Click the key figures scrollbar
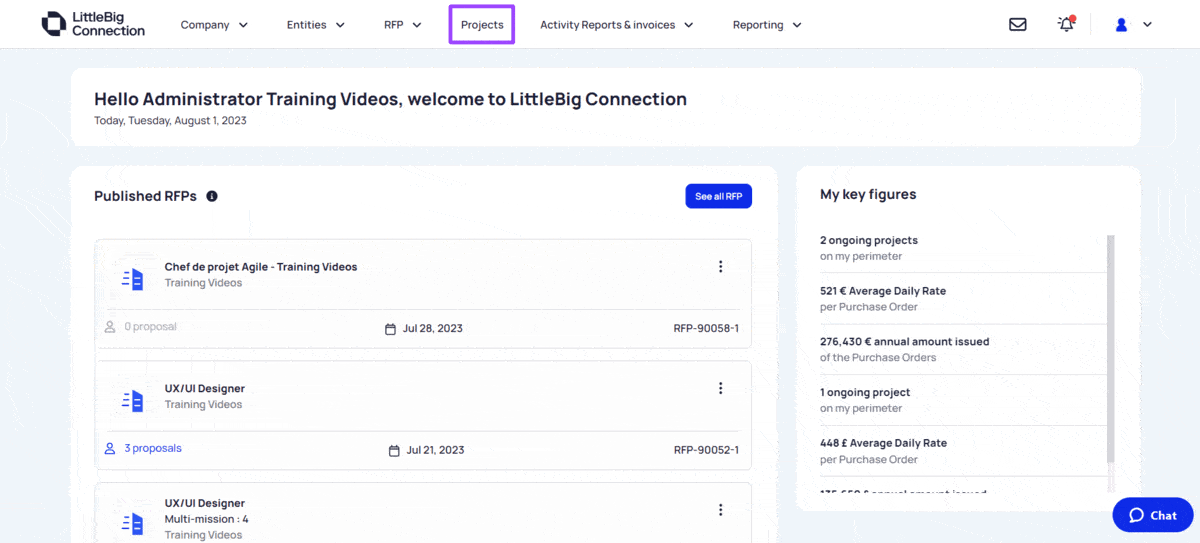Image resolution: width=1200 pixels, height=543 pixels. (x=1110, y=349)
